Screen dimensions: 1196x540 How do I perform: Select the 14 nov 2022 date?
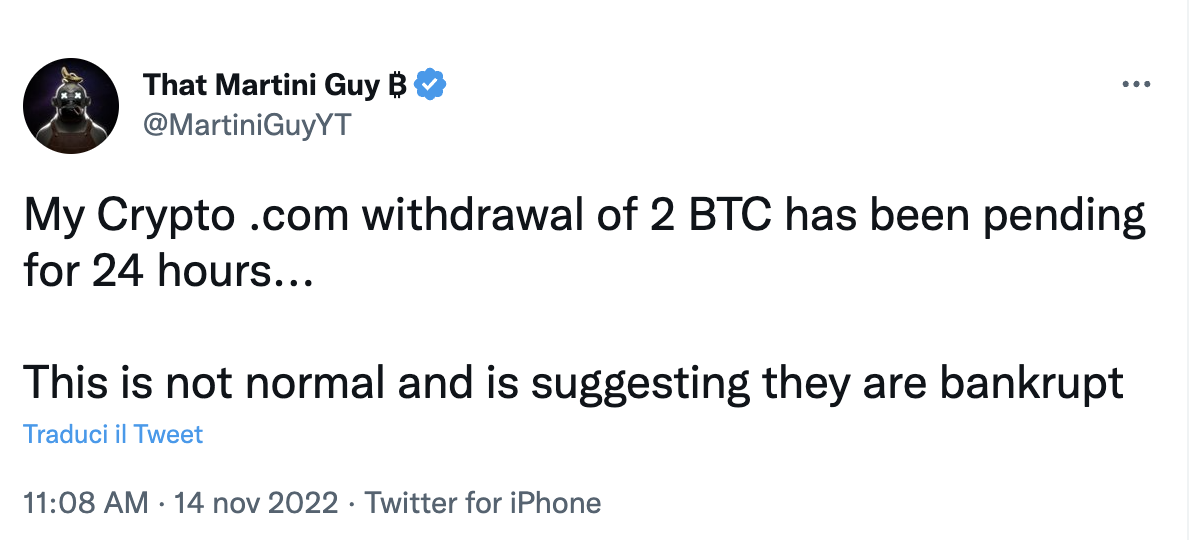[x=256, y=502]
